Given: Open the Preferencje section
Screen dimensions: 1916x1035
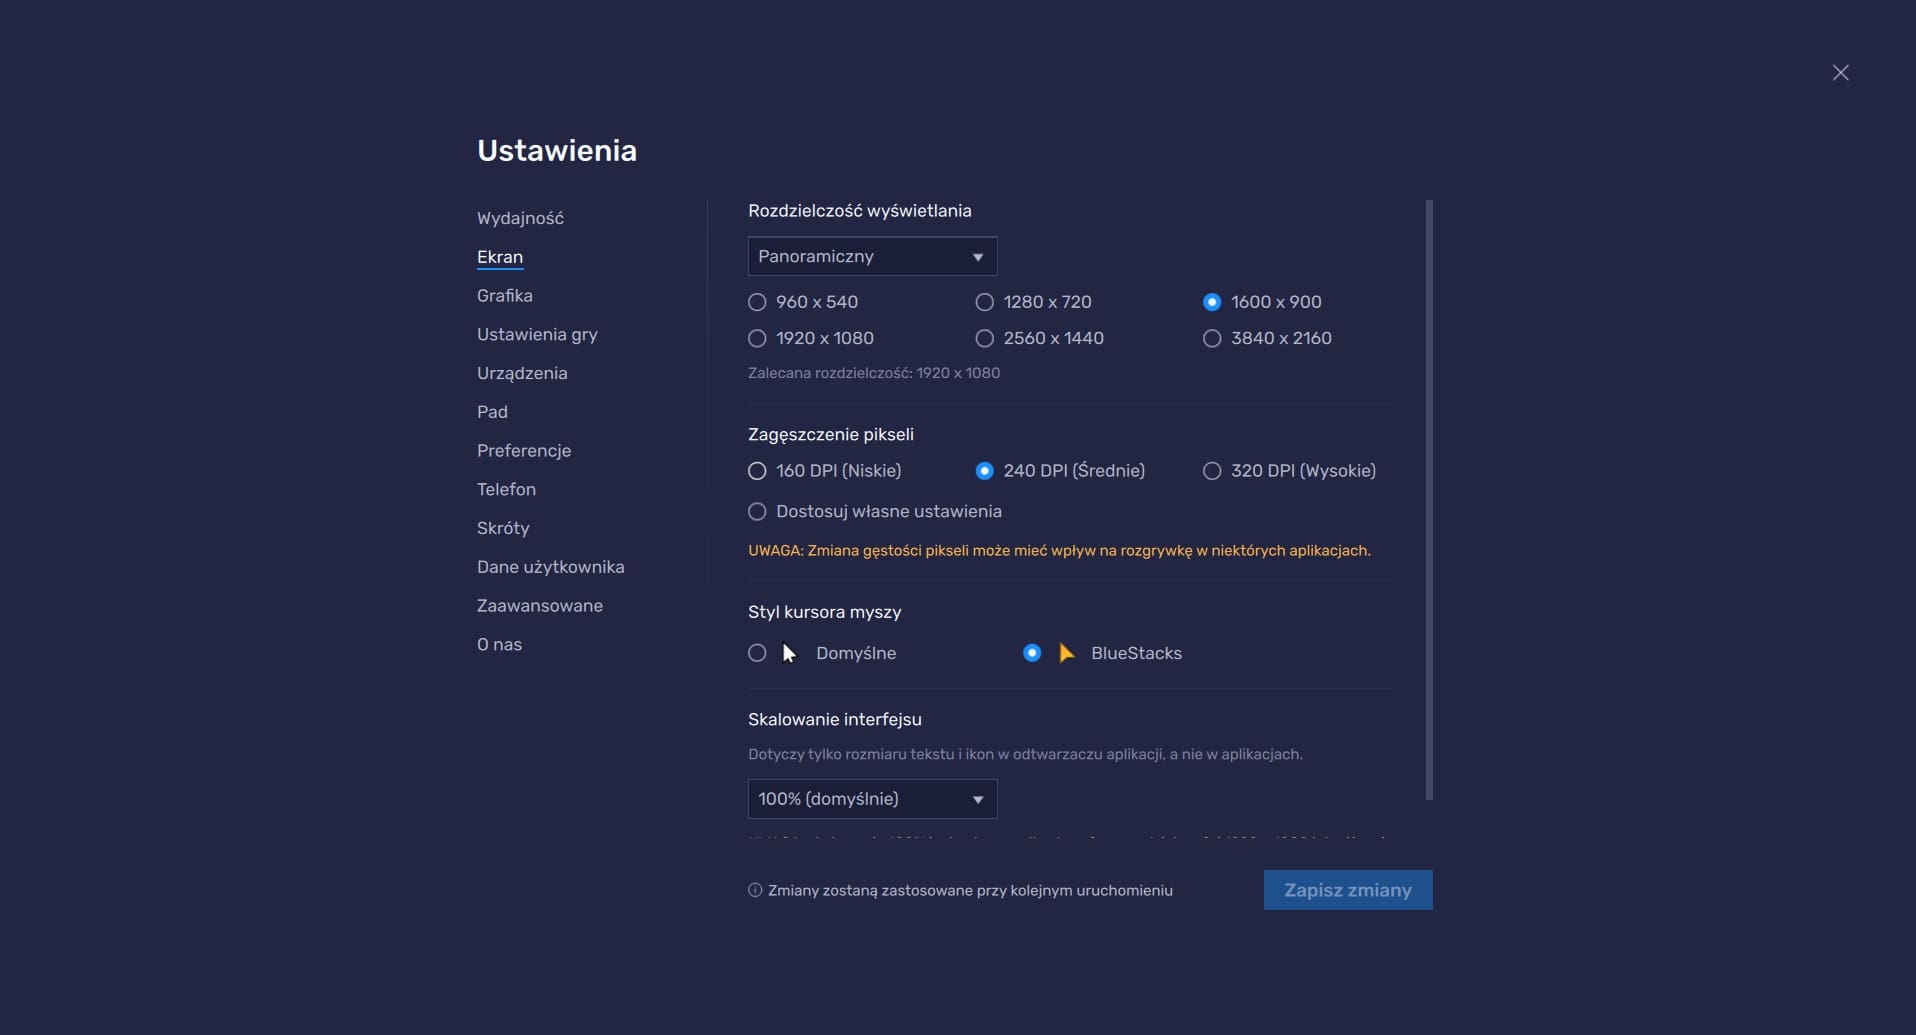Looking at the screenshot, I should point(524,451).
